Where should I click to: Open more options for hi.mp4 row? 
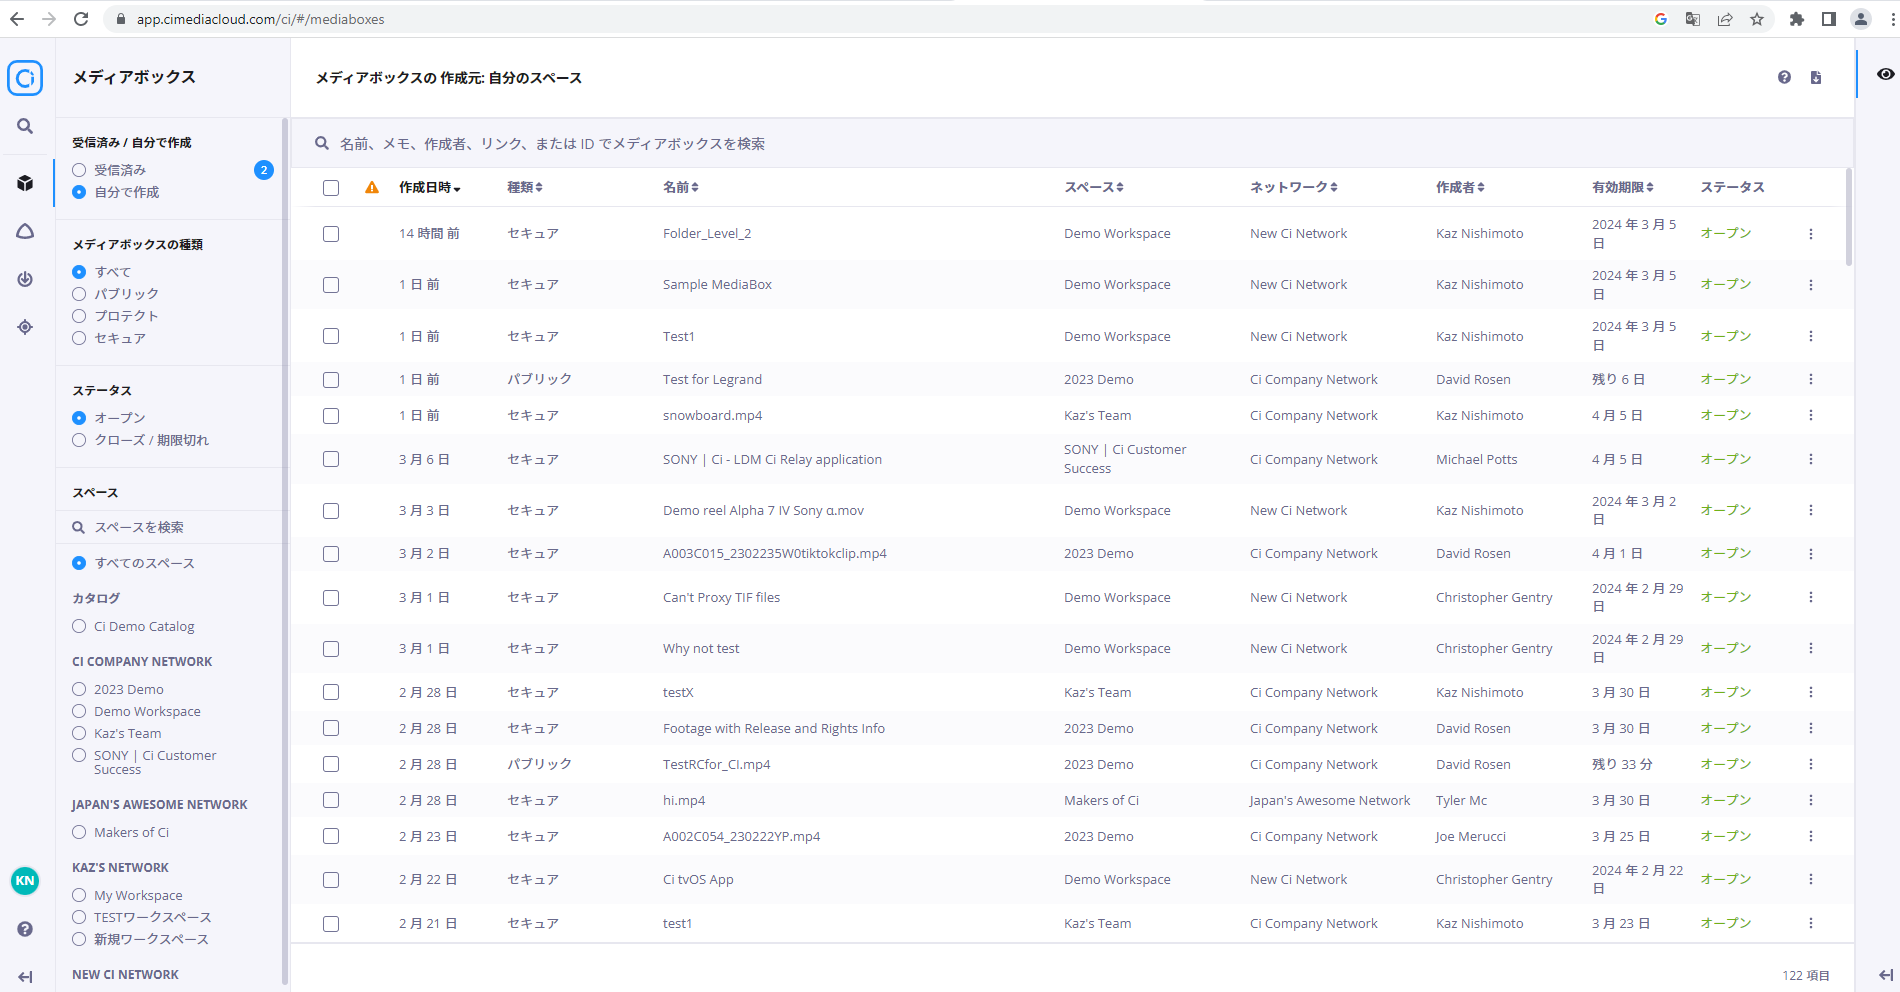[1810, 800]
